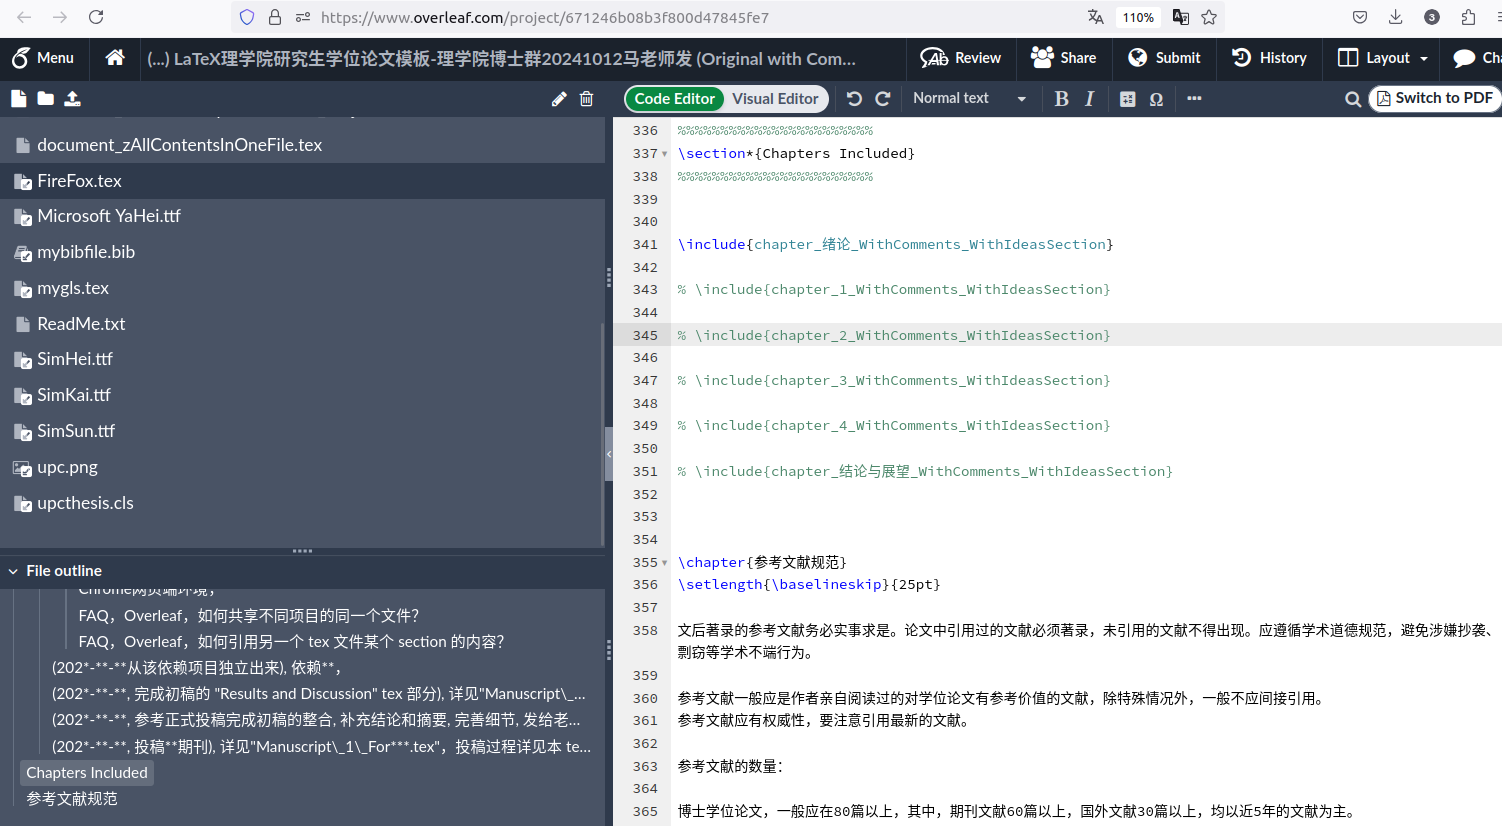Open project History
The image size is (1502, 826).
[1270, 58]
